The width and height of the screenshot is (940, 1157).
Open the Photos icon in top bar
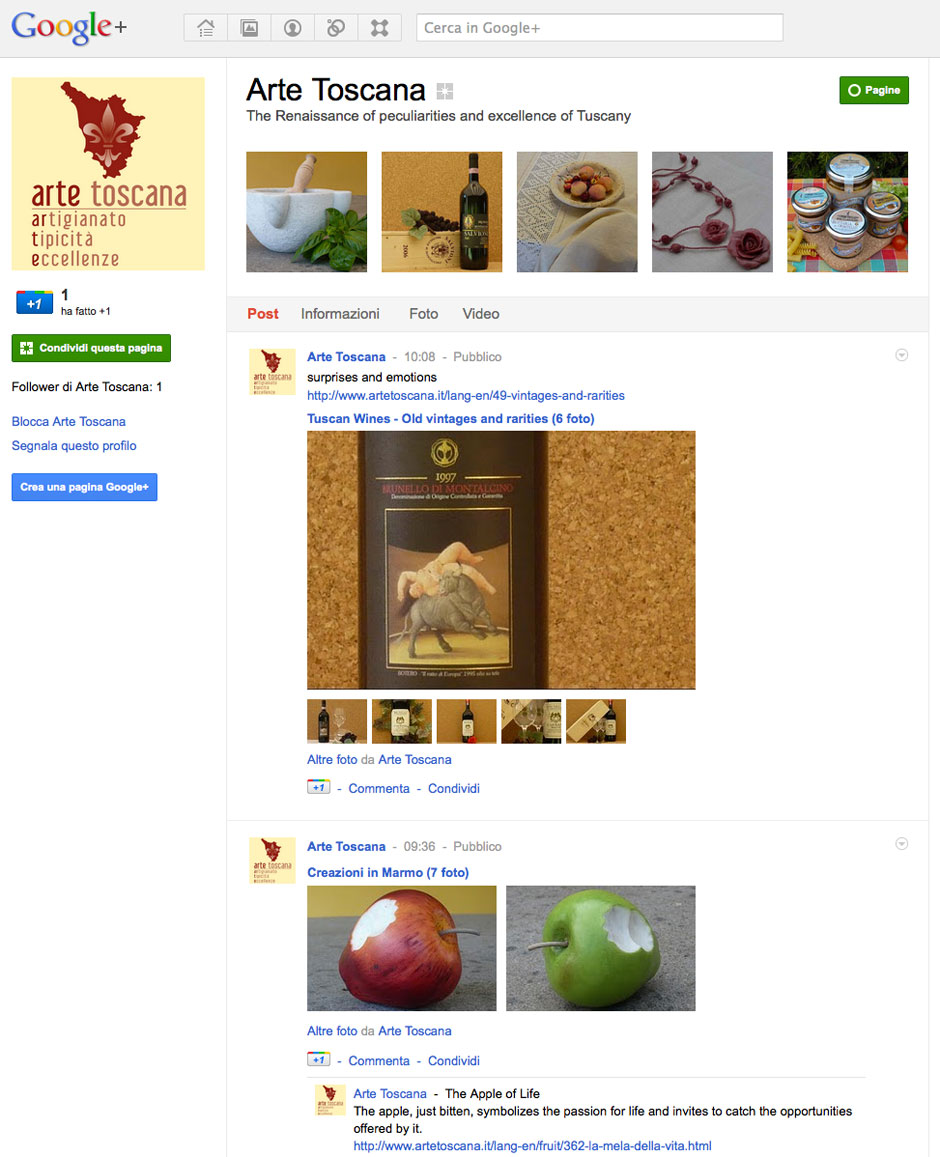(x=249, y=28)
